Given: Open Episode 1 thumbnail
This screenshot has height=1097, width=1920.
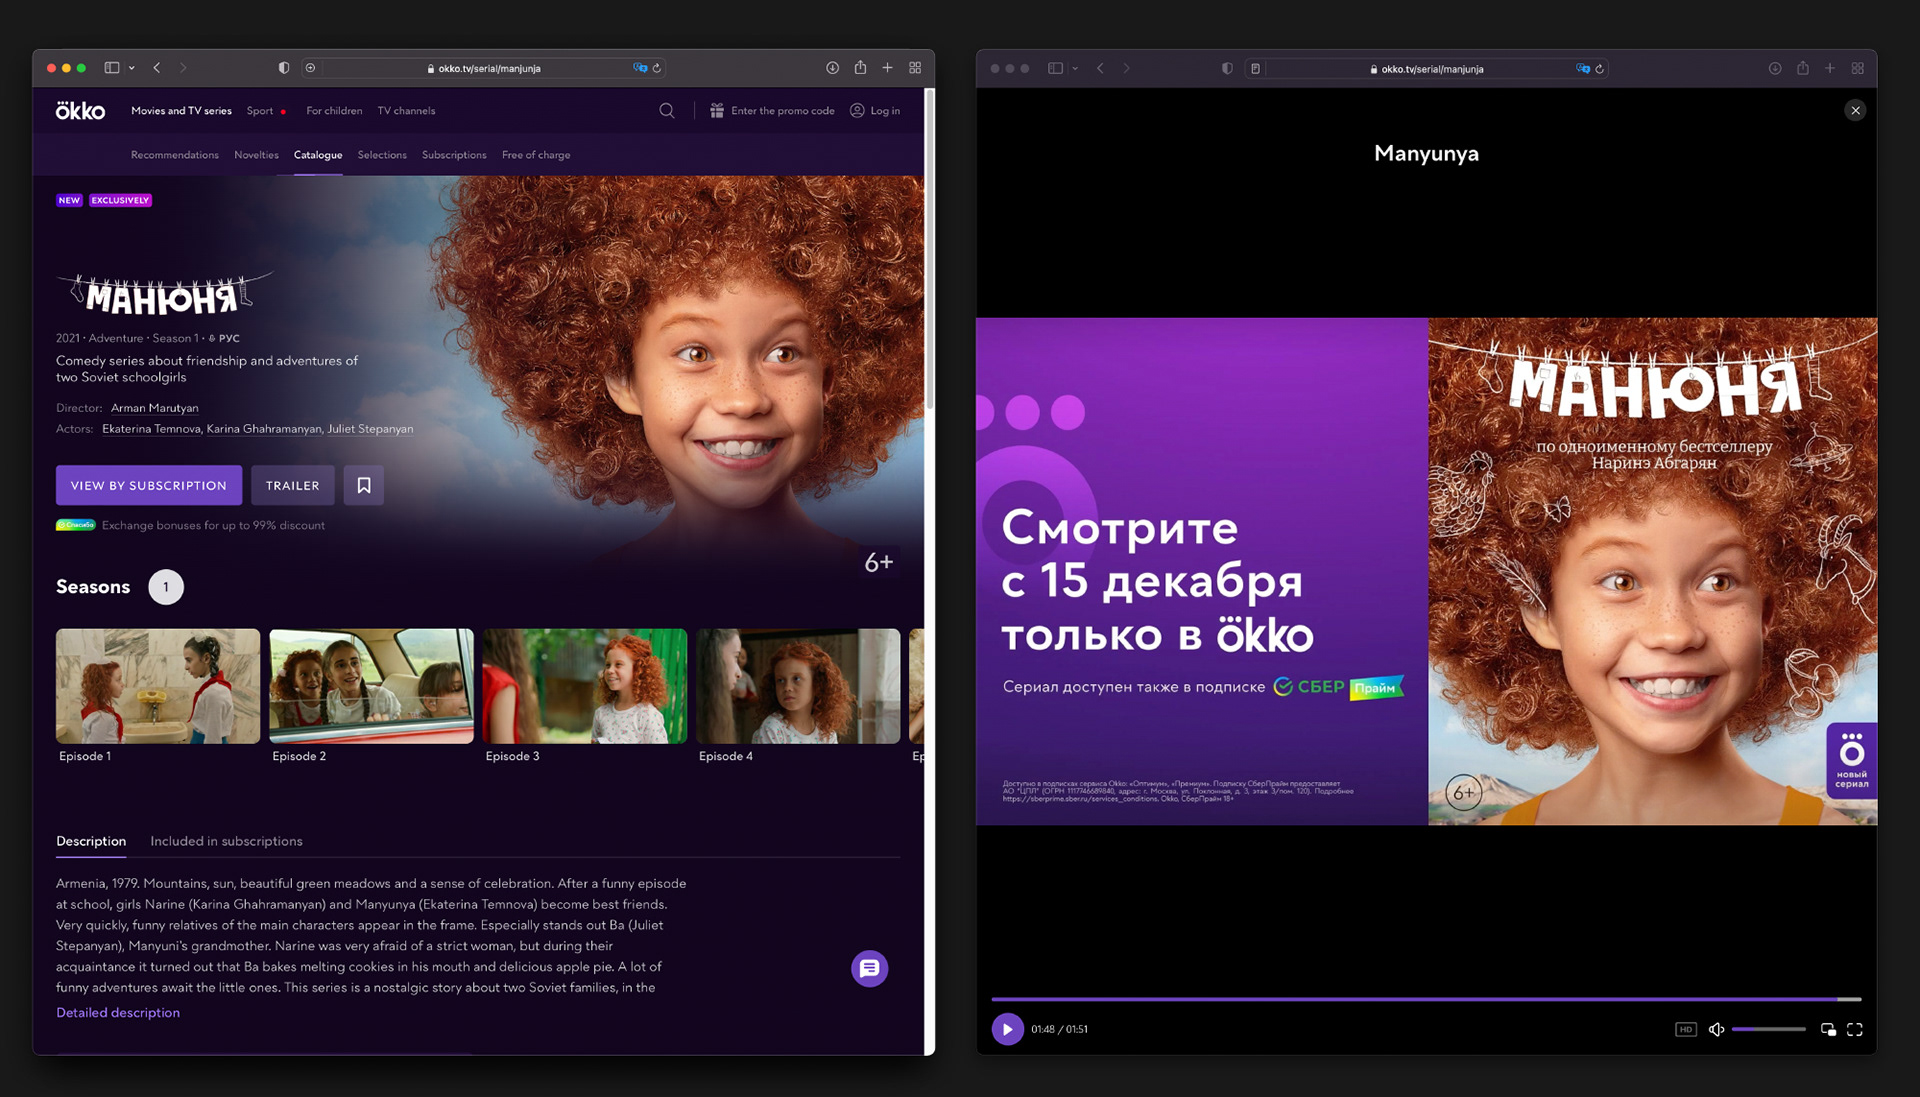Looking at the screenshot, I should (158, 686).
